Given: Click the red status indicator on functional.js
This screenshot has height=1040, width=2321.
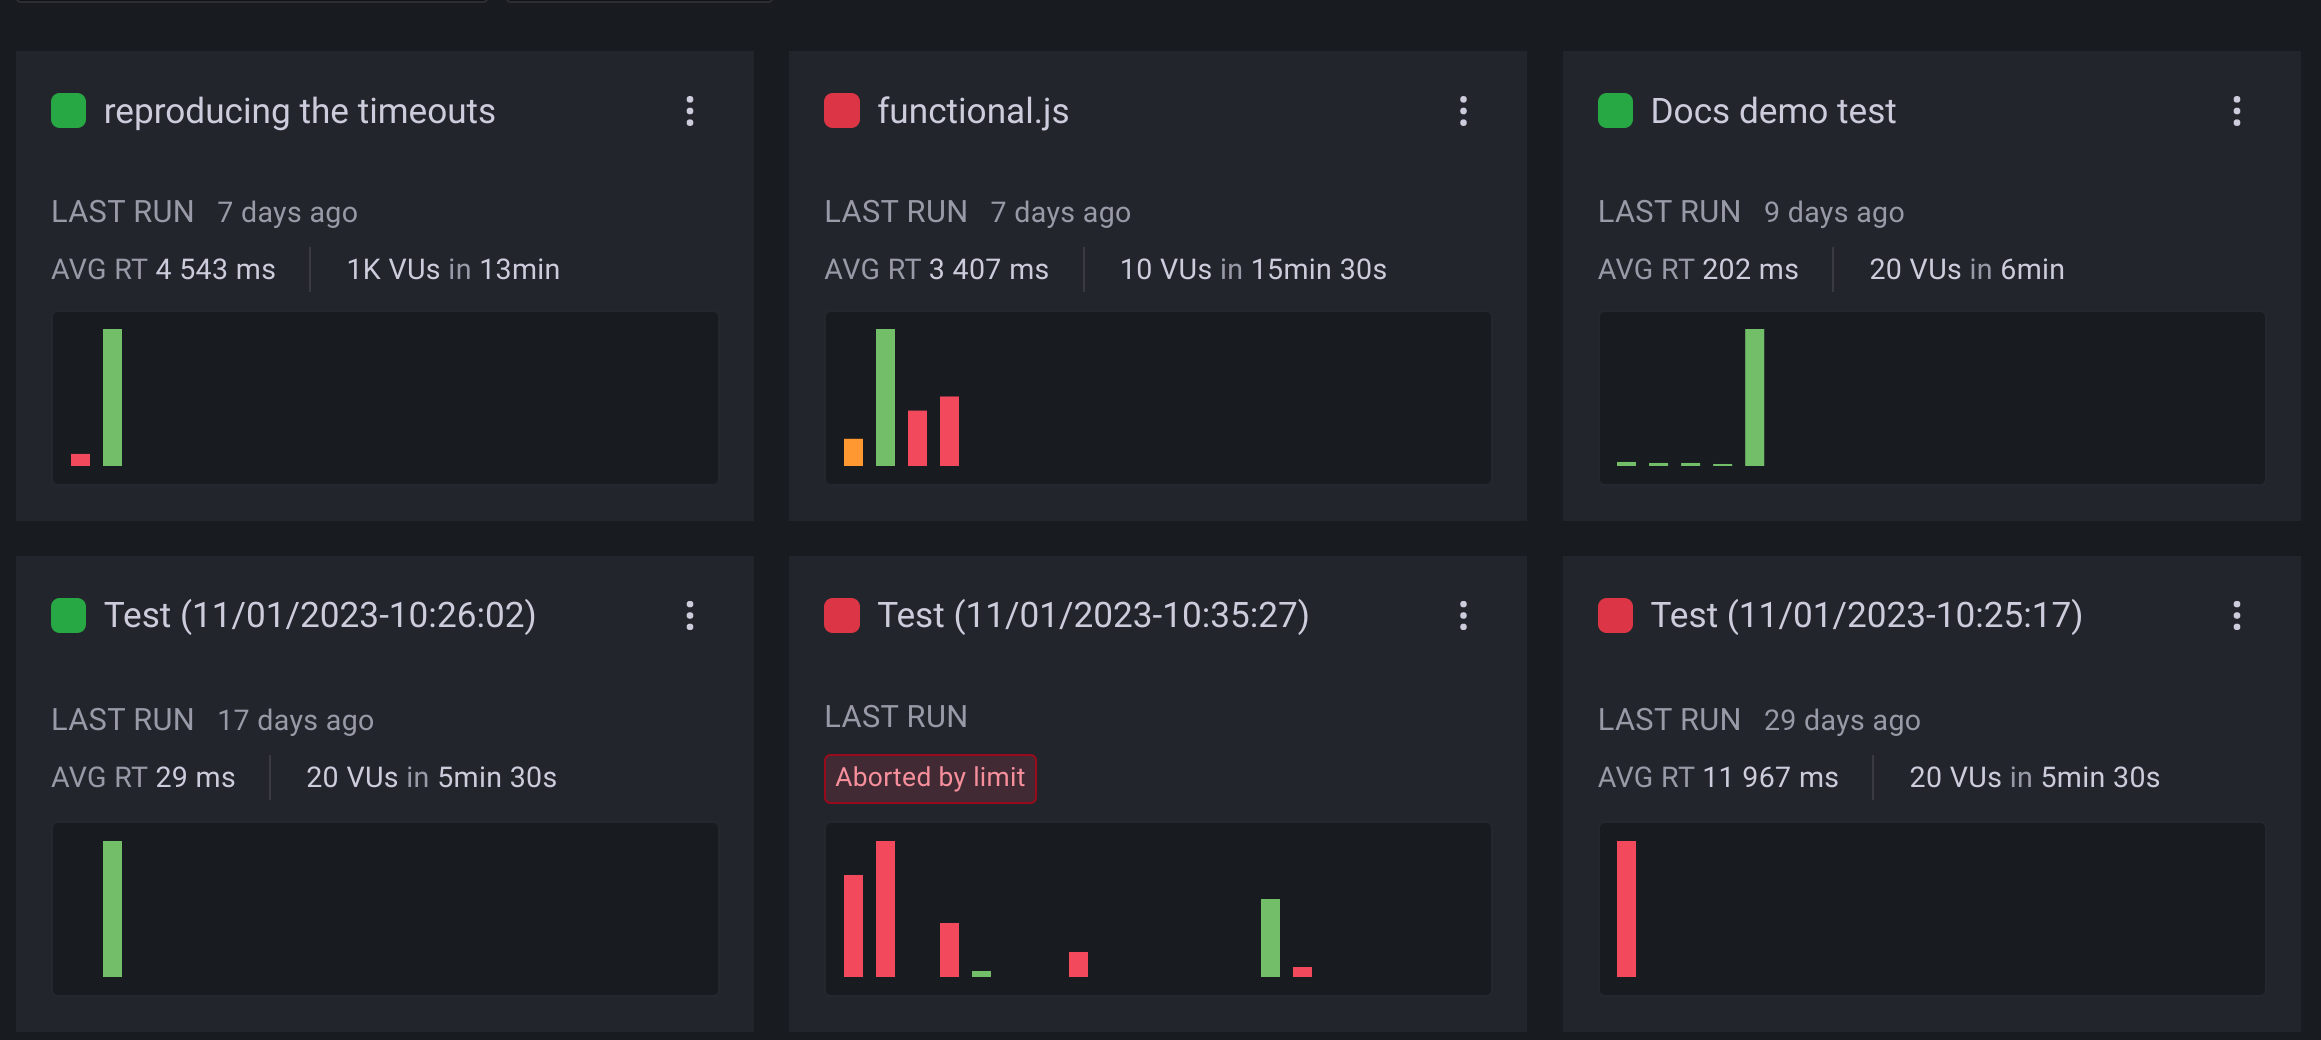Looking at the screenshot, I should point(841,111).
